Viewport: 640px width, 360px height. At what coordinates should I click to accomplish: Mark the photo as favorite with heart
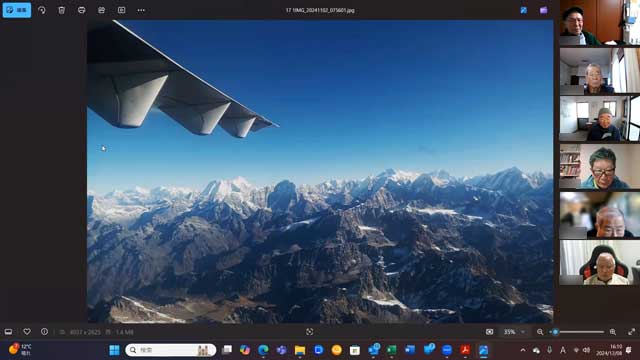click(27, 332)
